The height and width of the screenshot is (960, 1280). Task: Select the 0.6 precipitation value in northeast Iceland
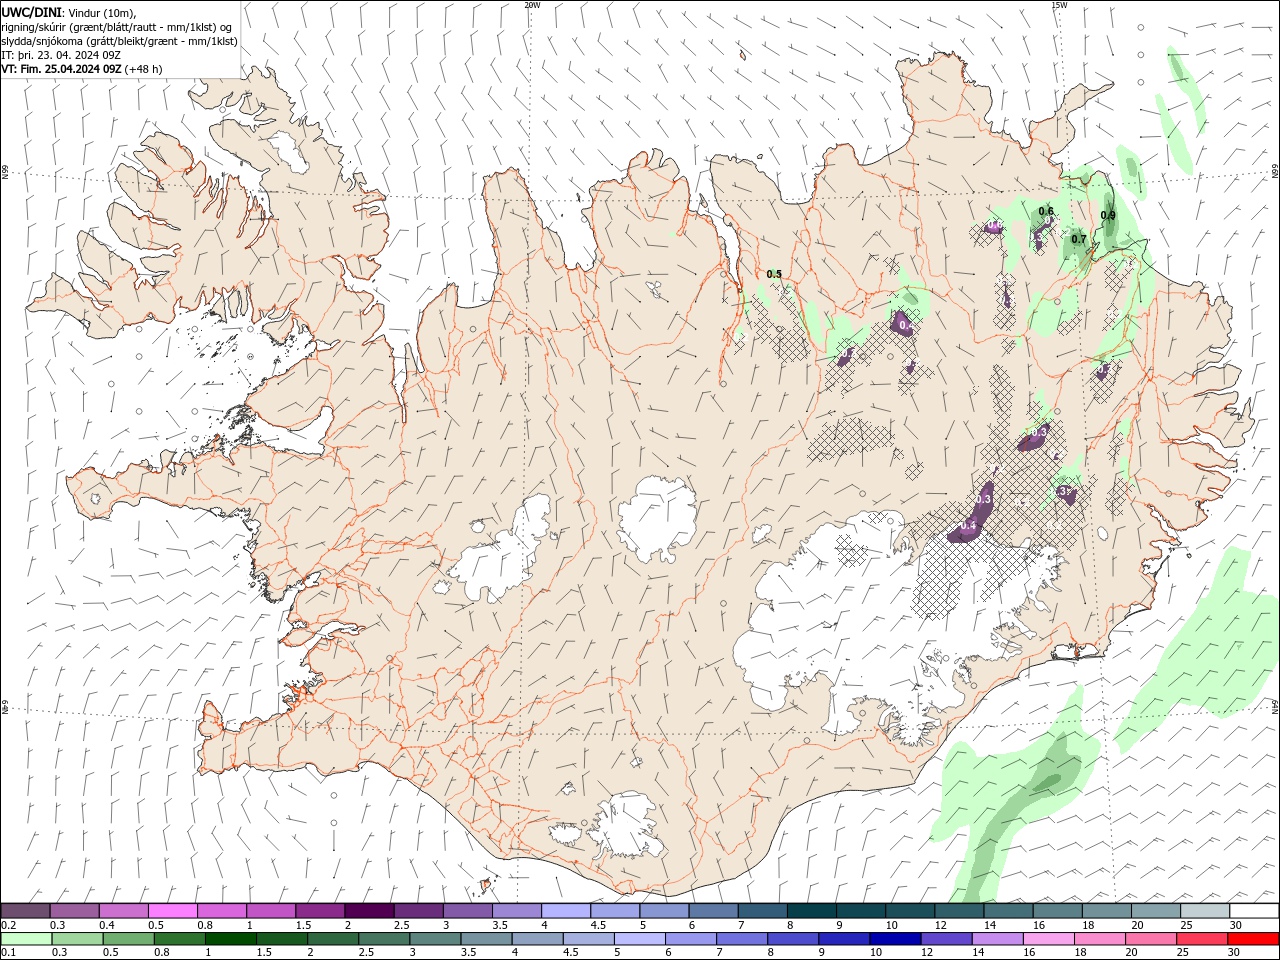(1046, 211)
